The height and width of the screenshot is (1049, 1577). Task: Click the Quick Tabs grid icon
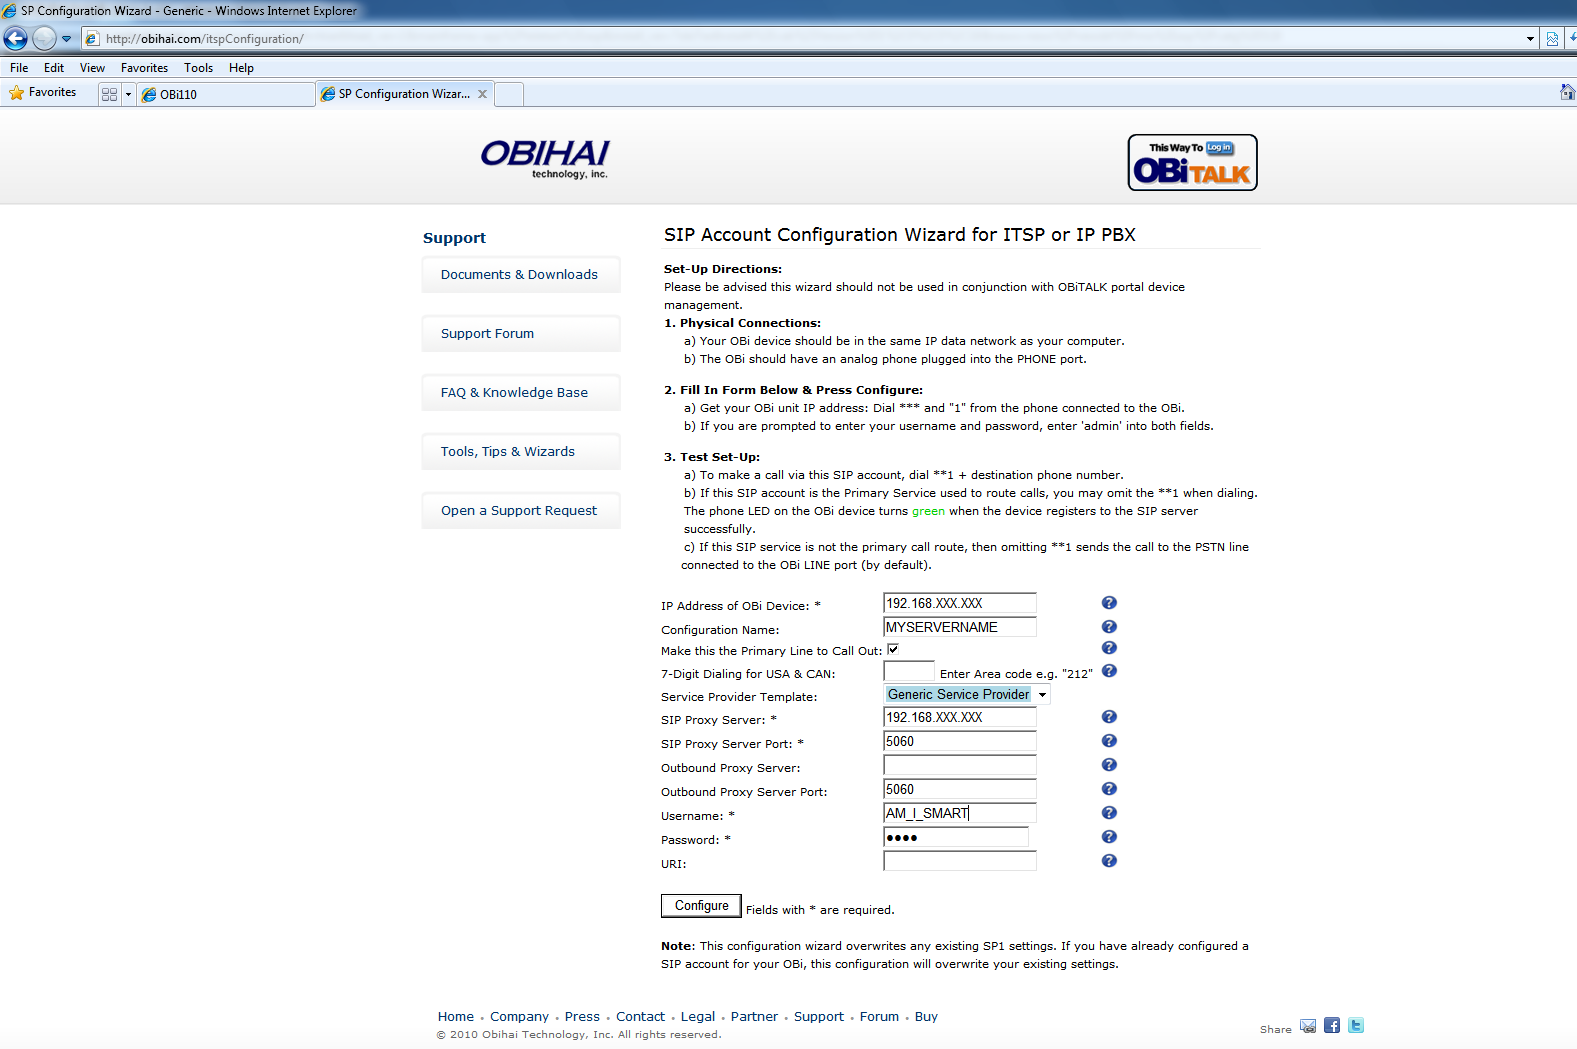point(110,94)
